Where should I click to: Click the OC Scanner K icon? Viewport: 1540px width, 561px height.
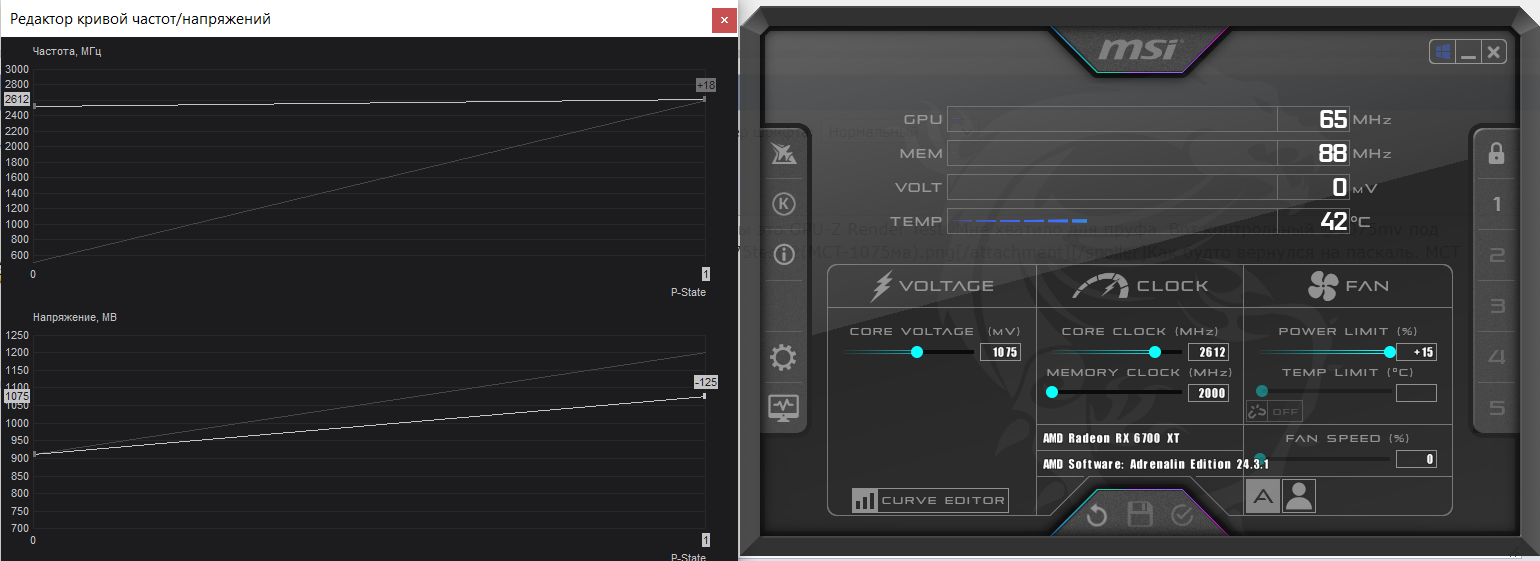(x=784, y=205)
